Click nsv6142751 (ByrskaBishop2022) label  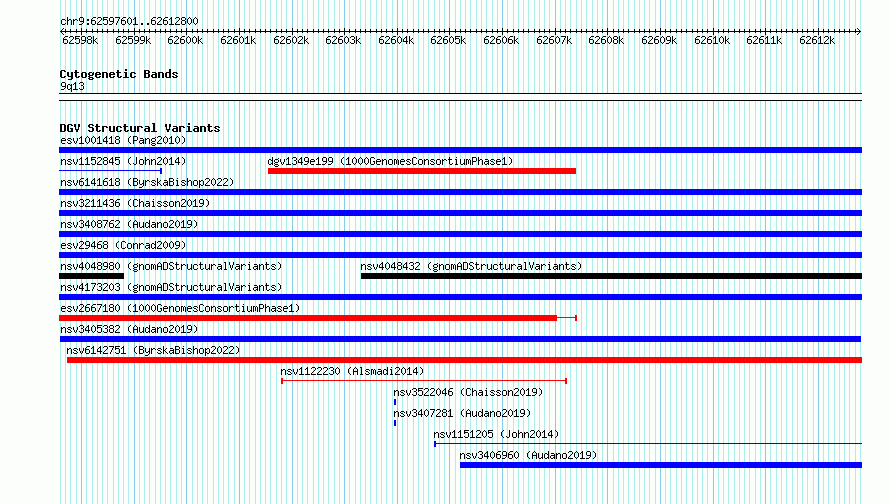point(153,350)
